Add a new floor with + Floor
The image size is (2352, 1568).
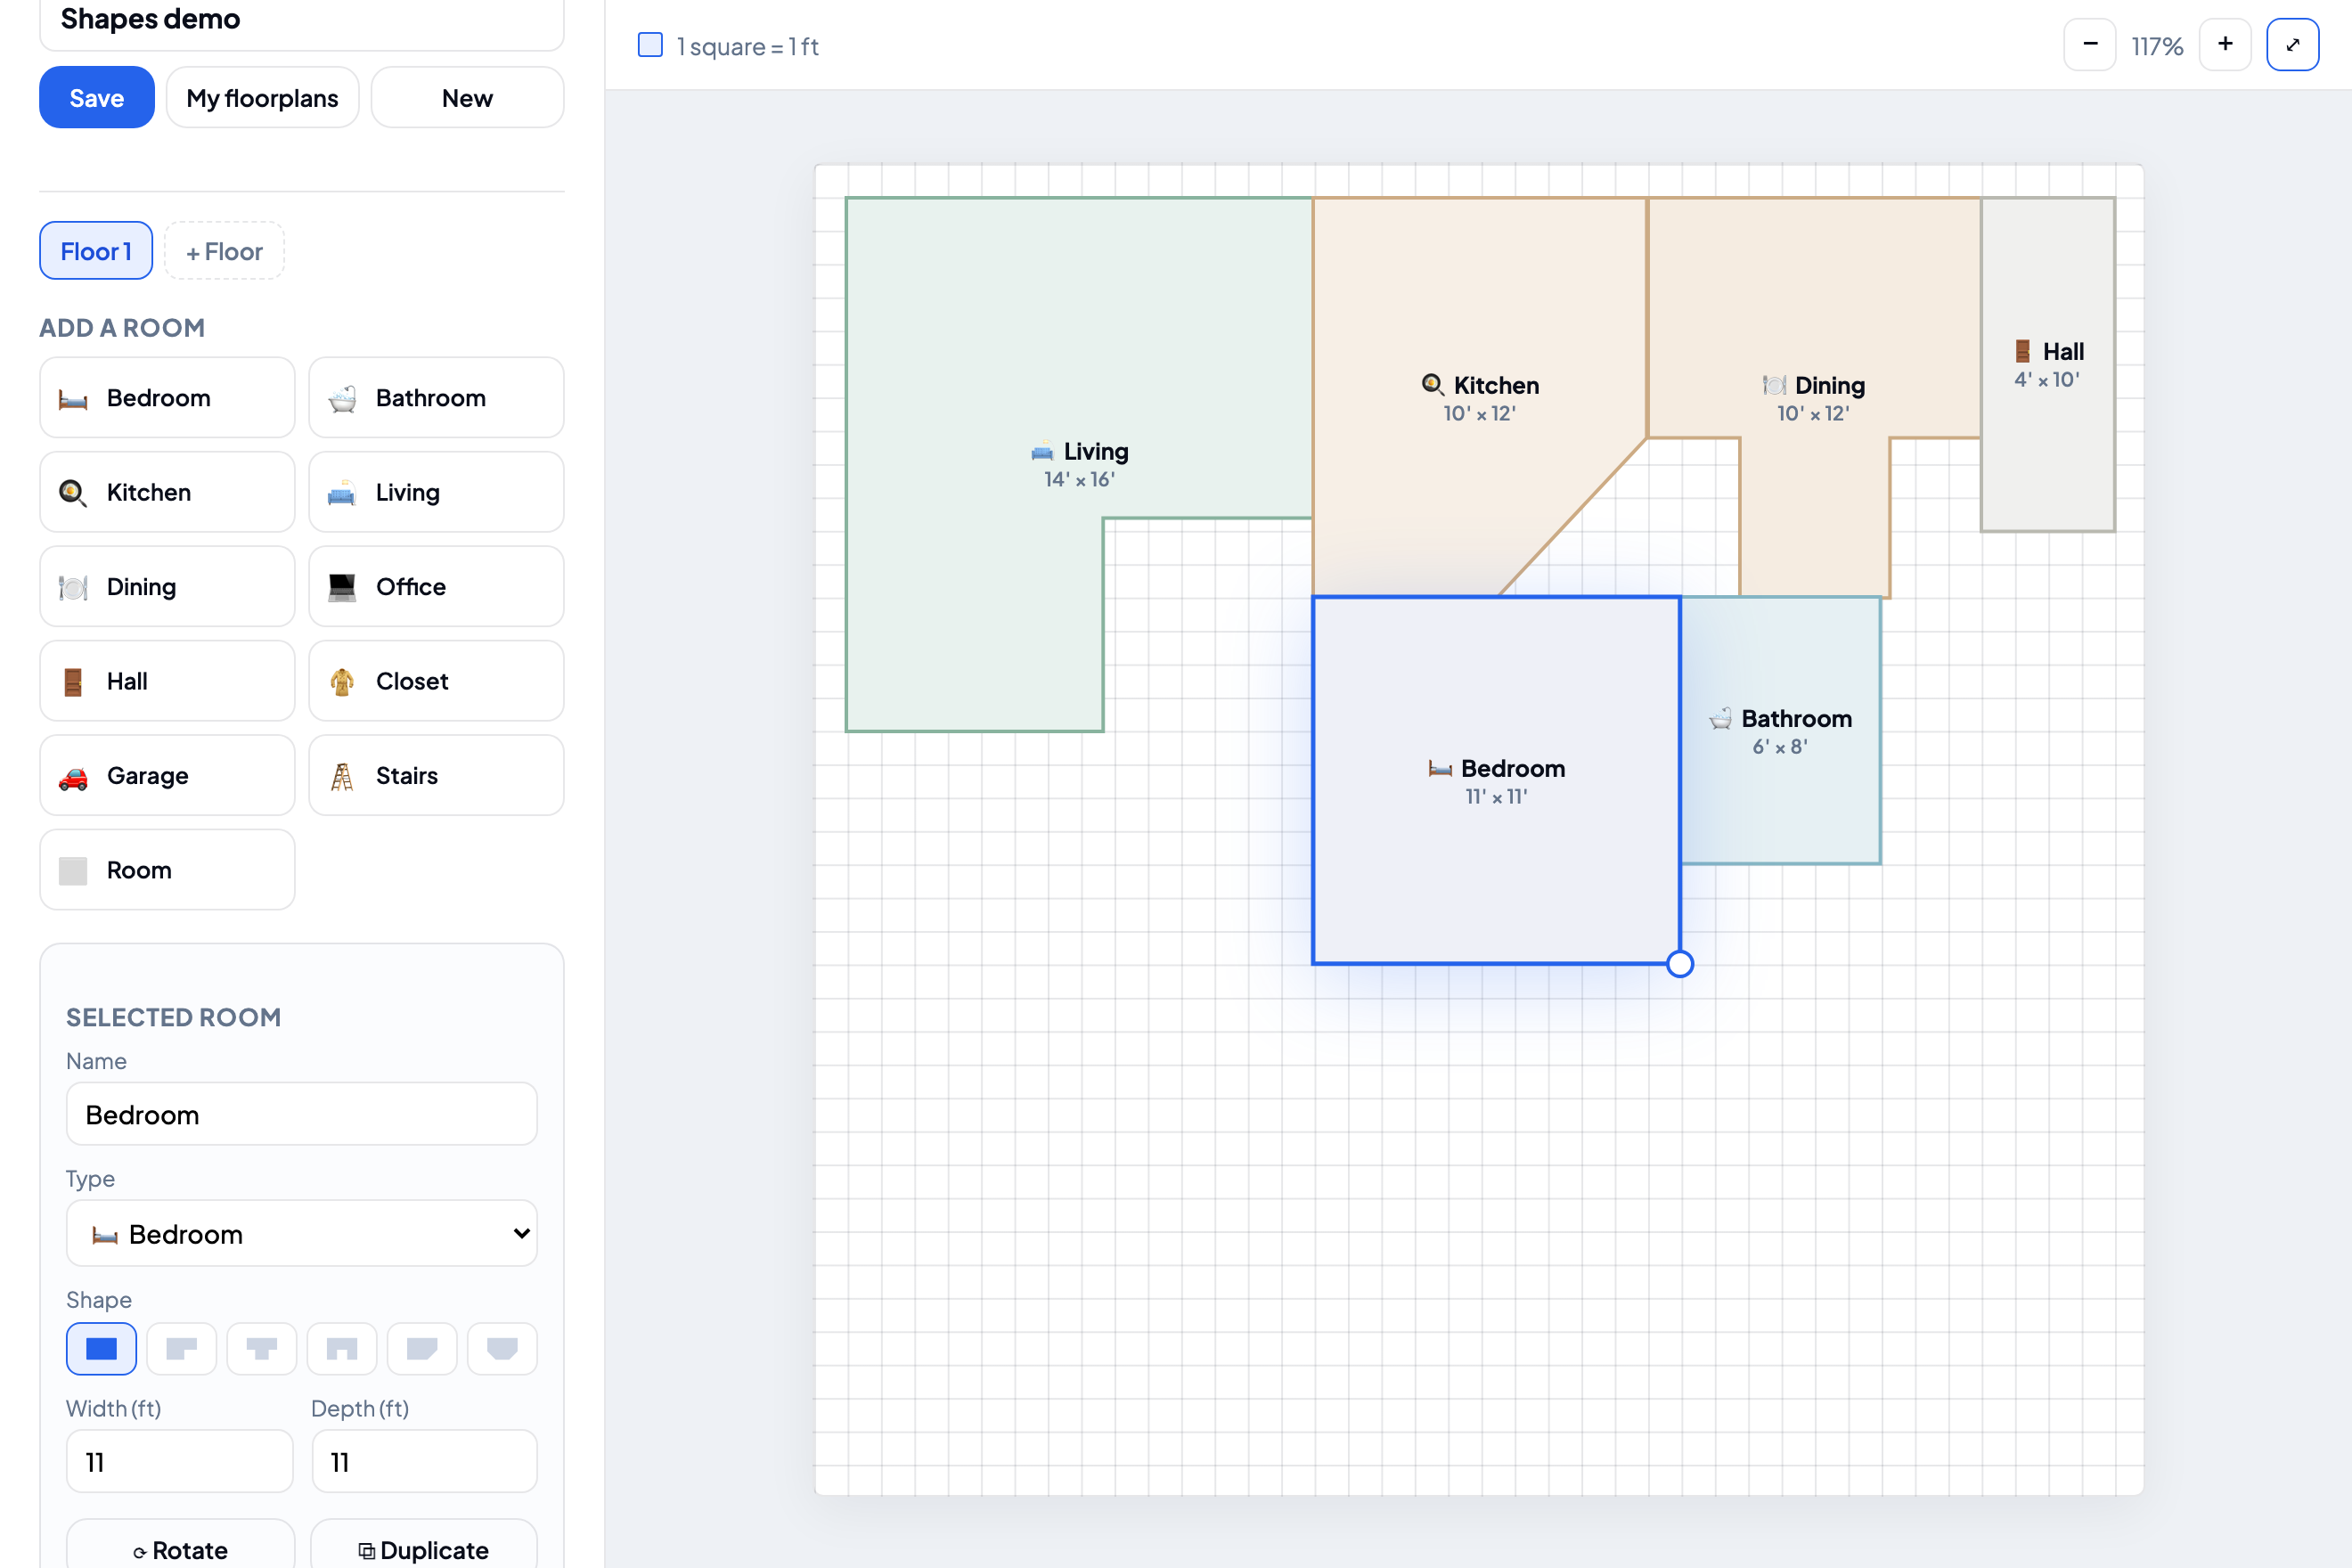(224, 250)
